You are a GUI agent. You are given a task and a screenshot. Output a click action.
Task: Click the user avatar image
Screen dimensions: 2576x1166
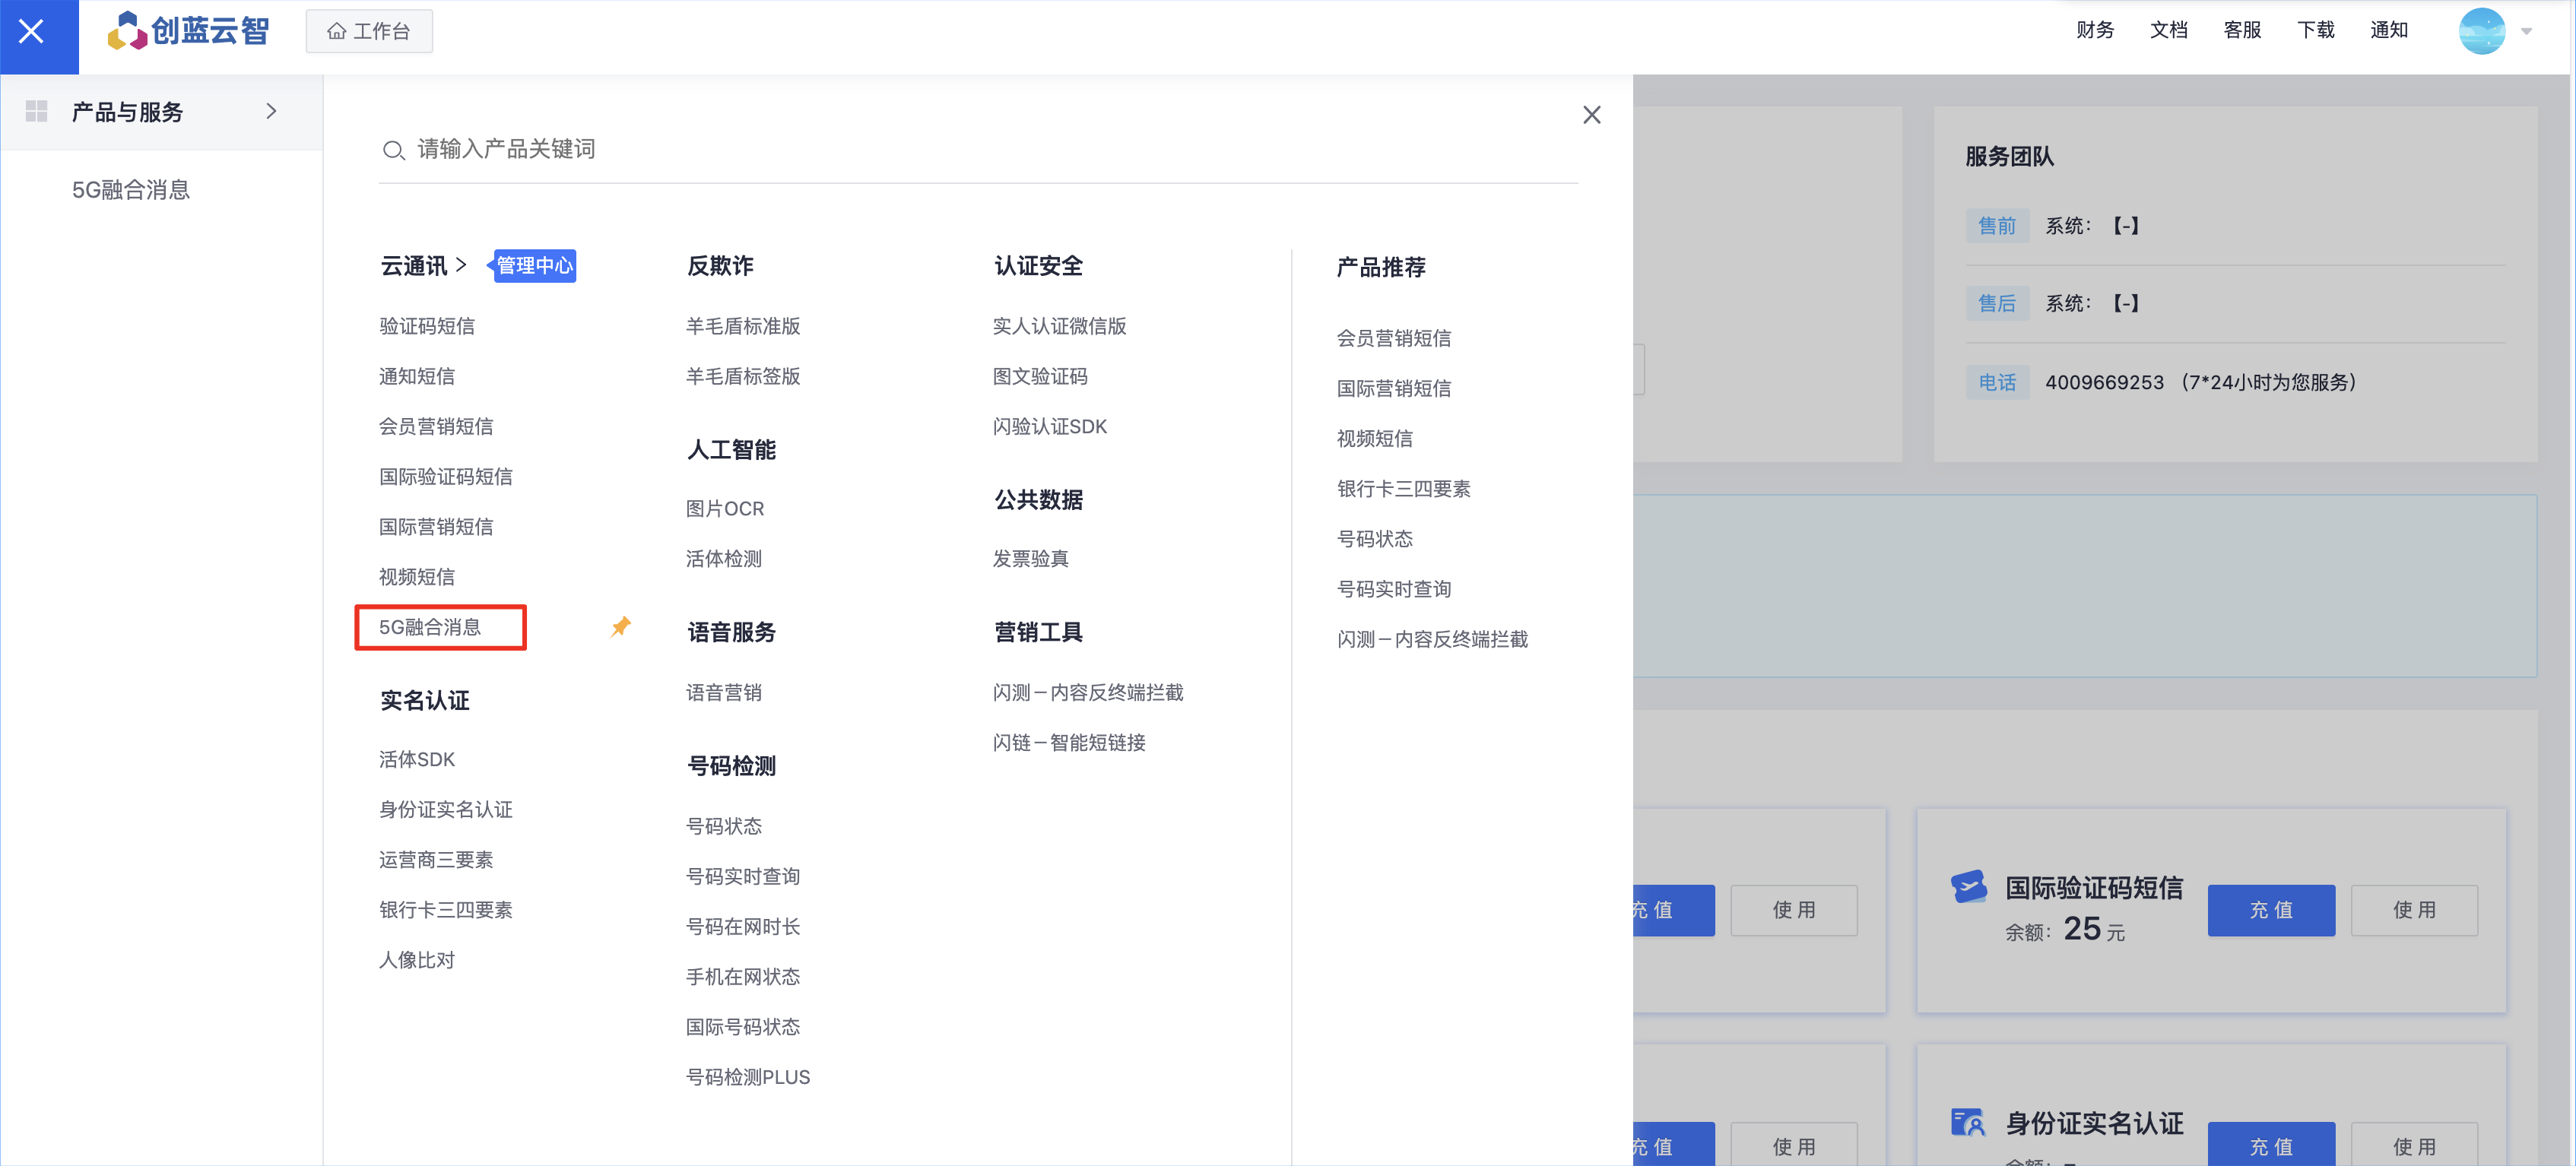[x=2480, y=31]
